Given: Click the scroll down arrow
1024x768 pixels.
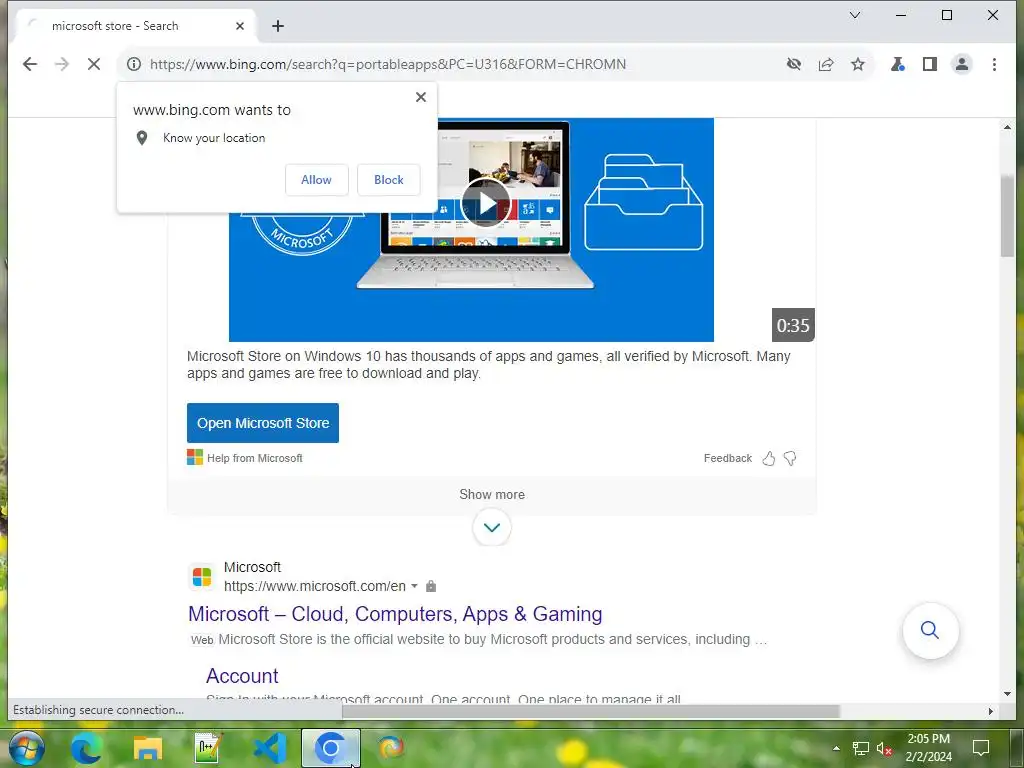Looking at the screenshot, I should [1007, 694].
